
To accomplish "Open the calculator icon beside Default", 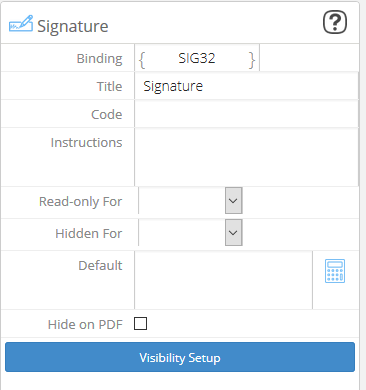I will [335, 271].
